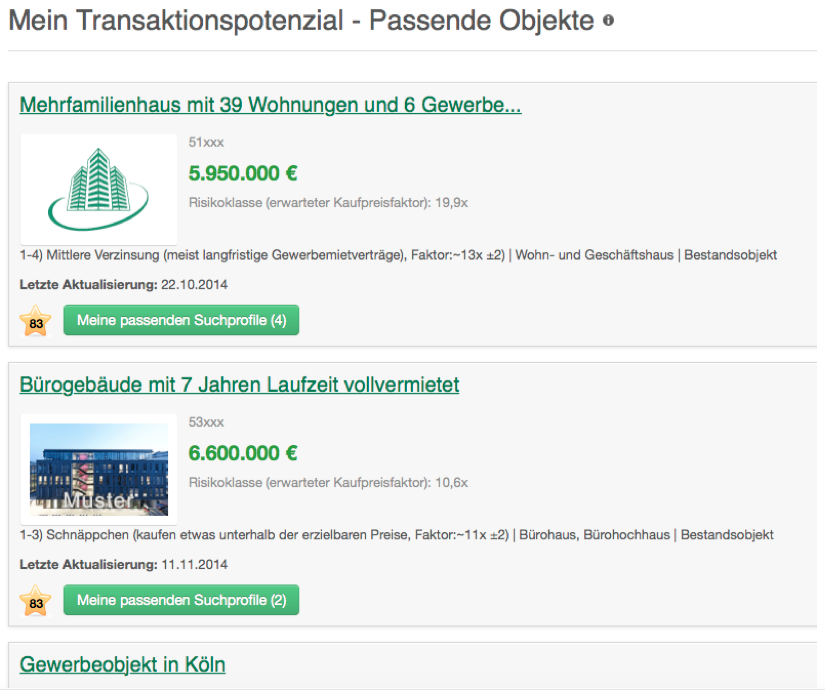Click the 51xxx postal code label
The image size is (825, 690).
(206, 143)
